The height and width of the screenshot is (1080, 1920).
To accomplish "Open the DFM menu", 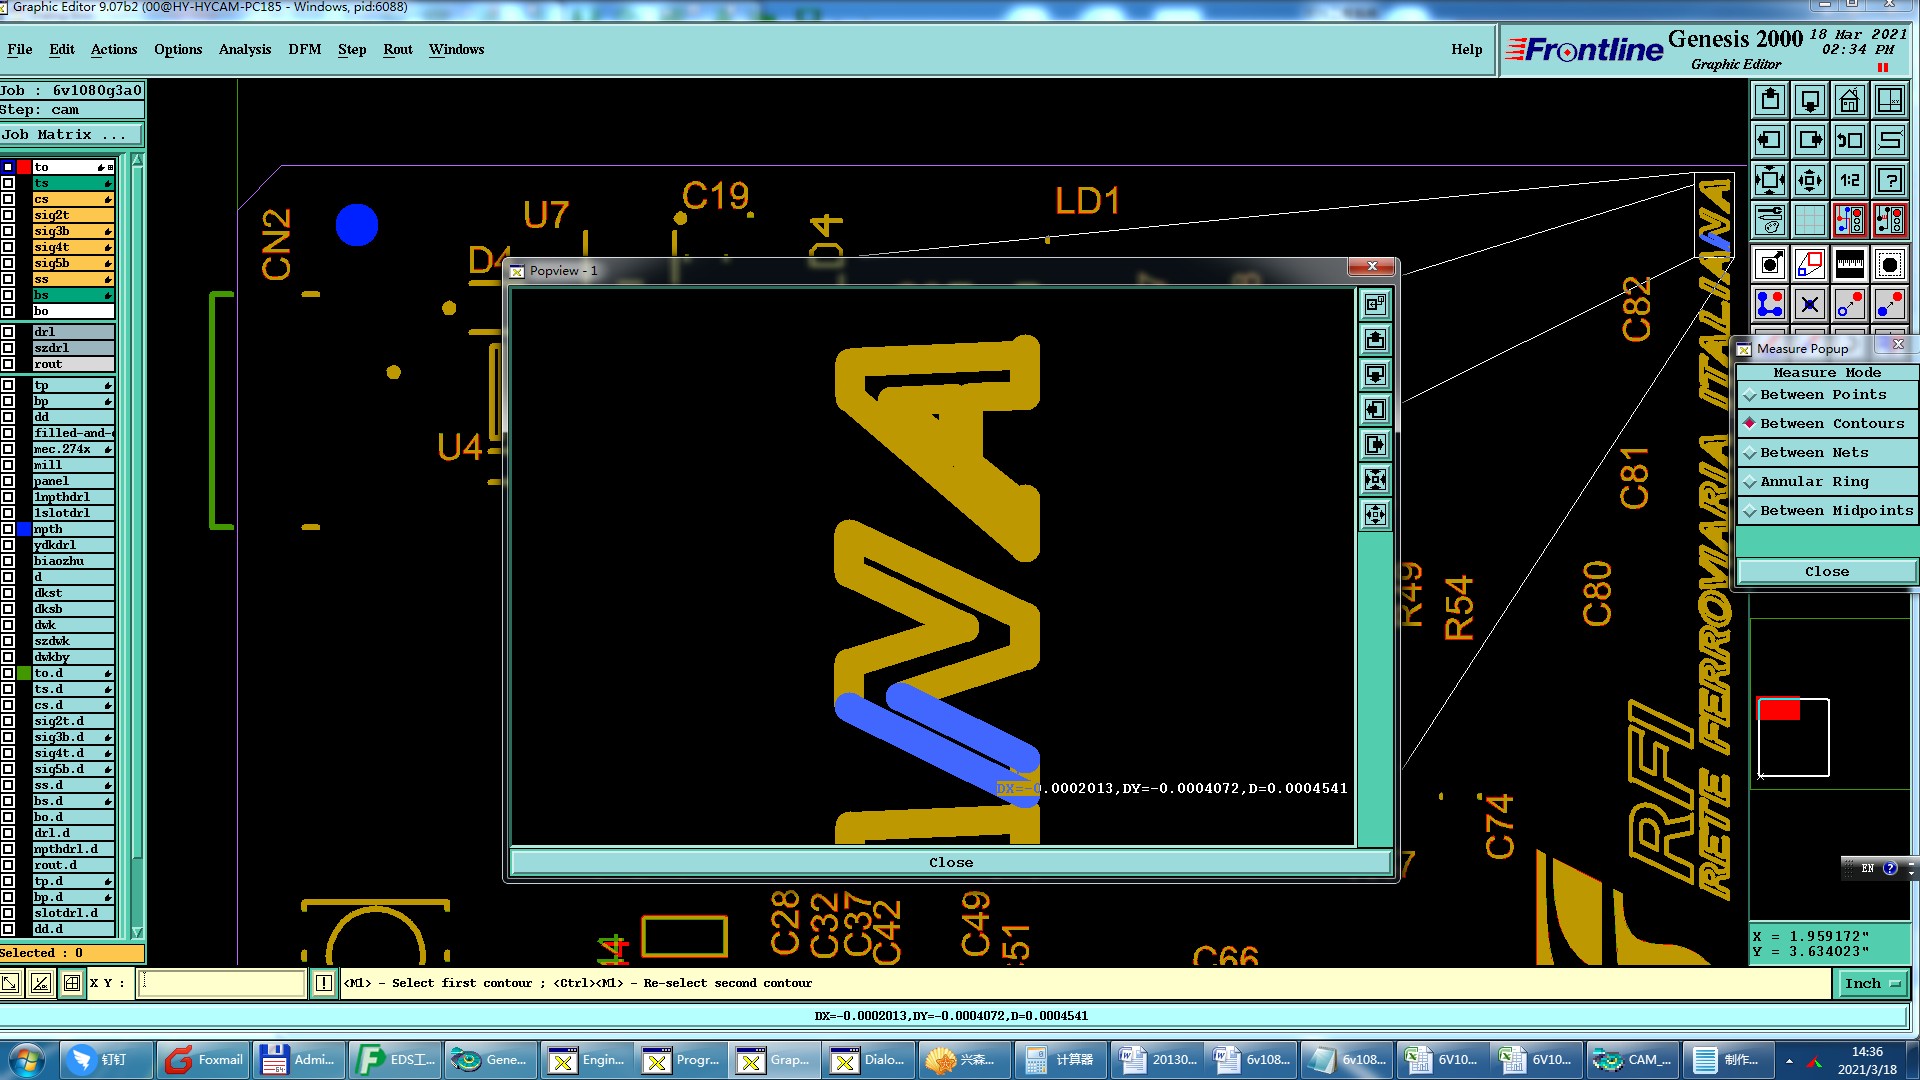I will pyautogui.click(x=304, y=49).
